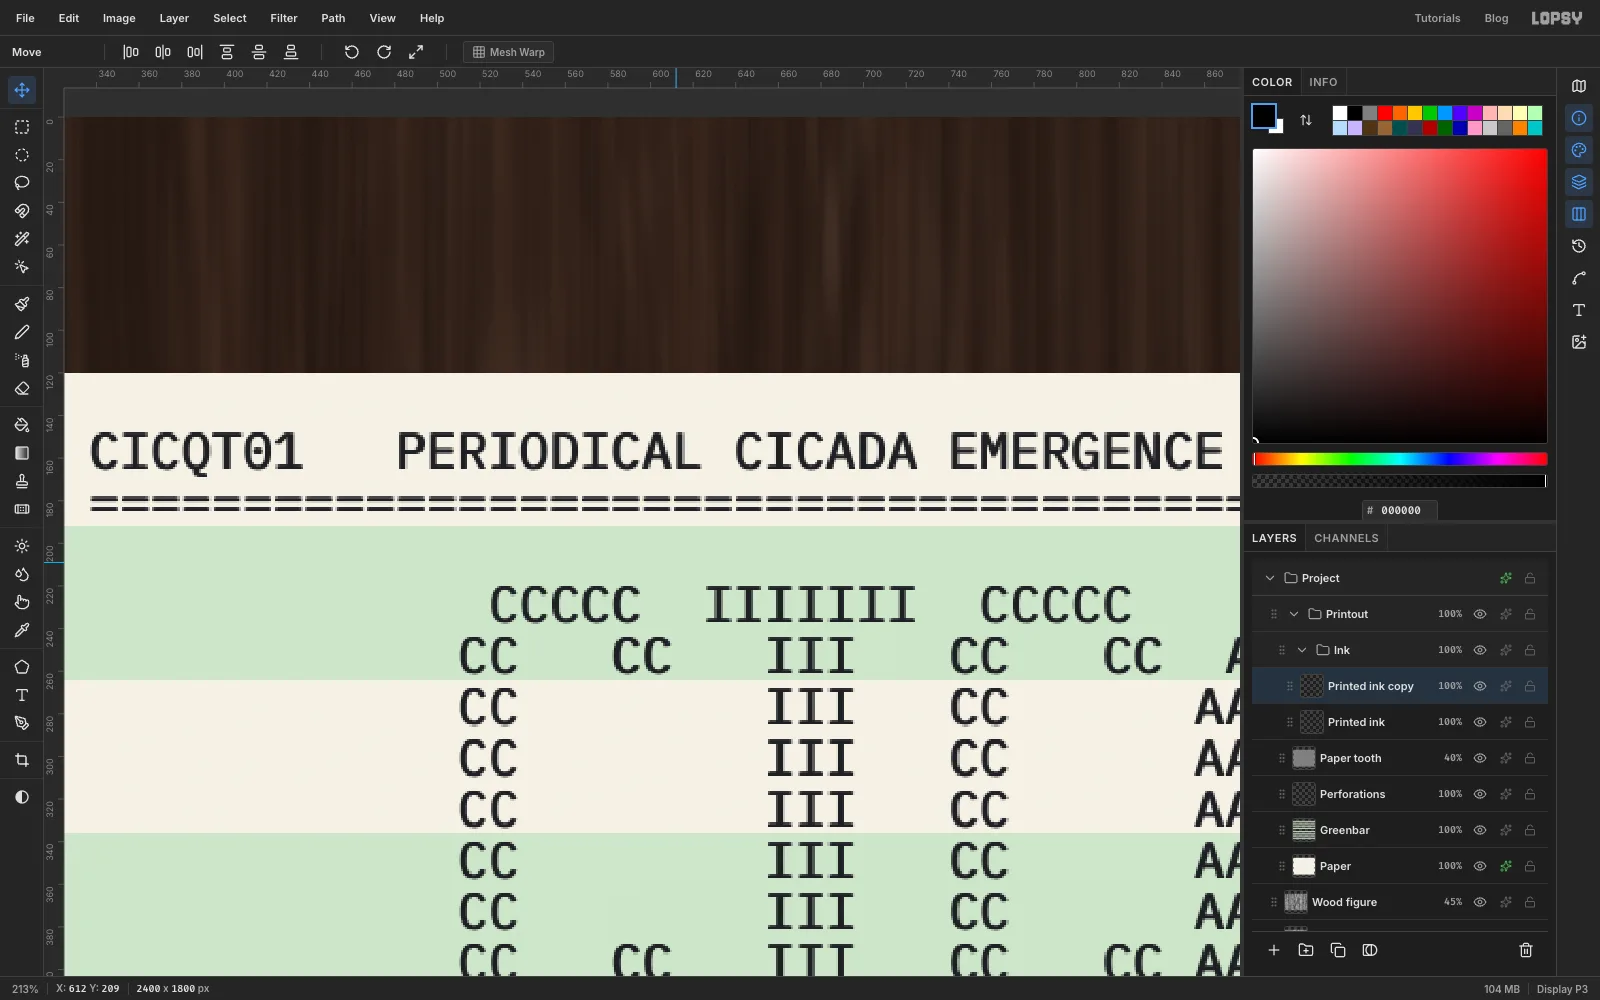Viewport: 1600px width, 1000px height.
Task: Select the Pen path tool
Action: pyautogui.click(x=22, y=723)
